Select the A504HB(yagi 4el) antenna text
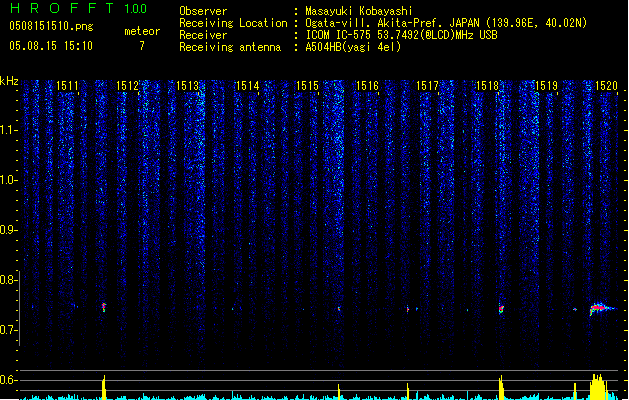The width and height of the screenshot is (629, 400). click(353, 47)
